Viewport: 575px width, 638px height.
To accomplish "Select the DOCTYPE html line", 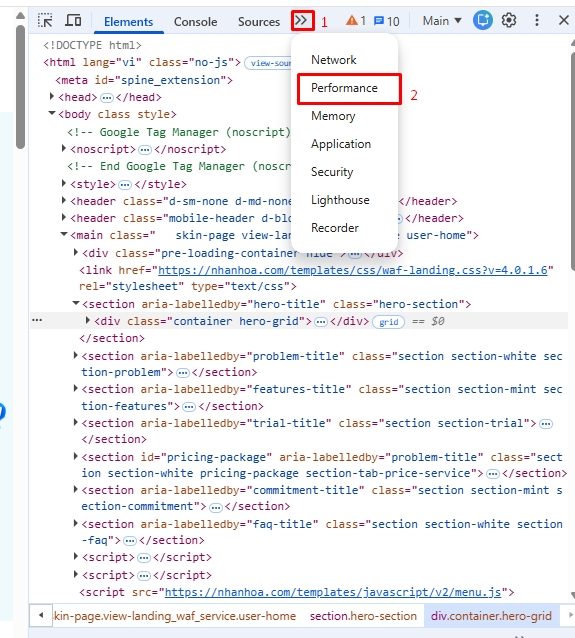I will (92, 45).
